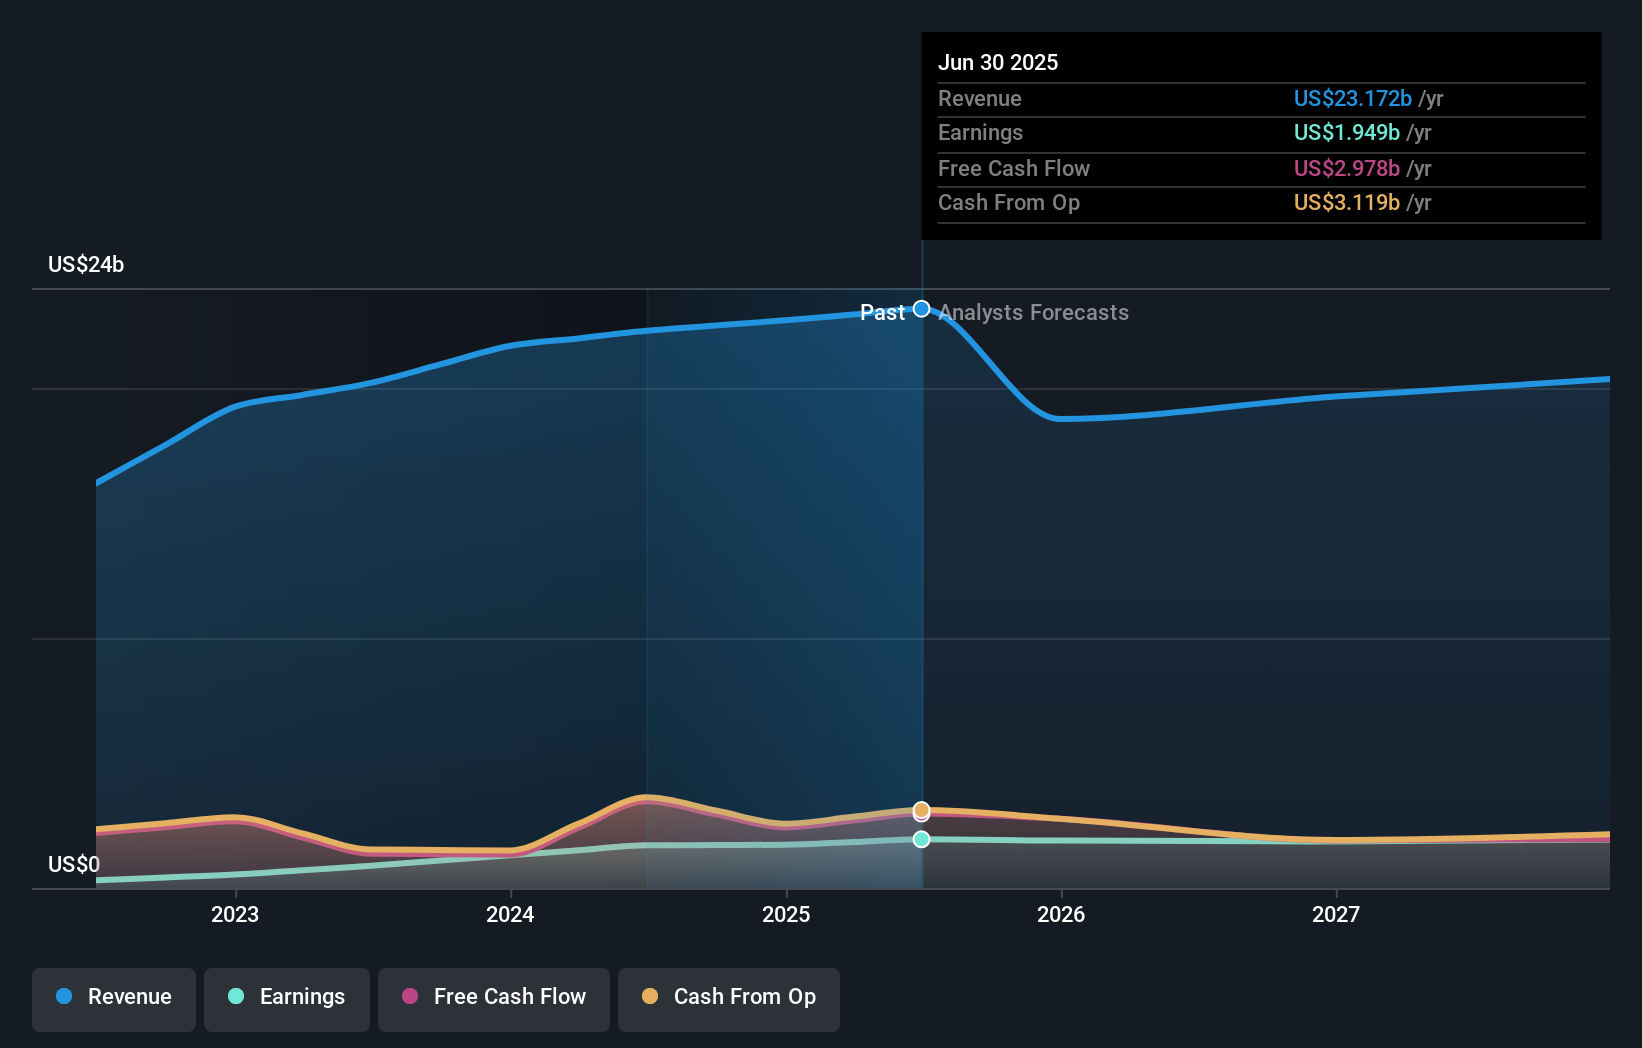Toggle the Cash From Op legend button
The height and width of the screenshot is (1048, 1642).
tap(729, 999)
